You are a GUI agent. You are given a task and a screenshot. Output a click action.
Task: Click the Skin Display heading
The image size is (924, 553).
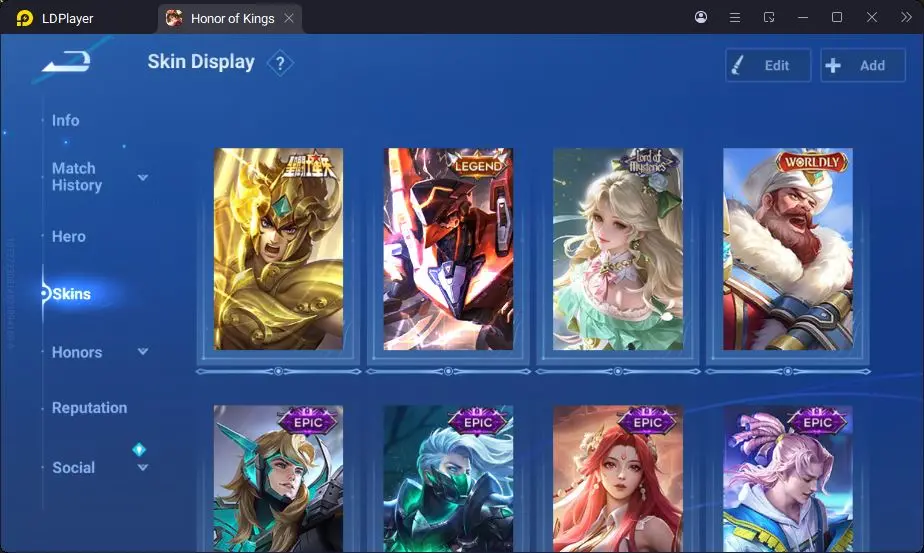pyautogui.click(x=201, y=62)
